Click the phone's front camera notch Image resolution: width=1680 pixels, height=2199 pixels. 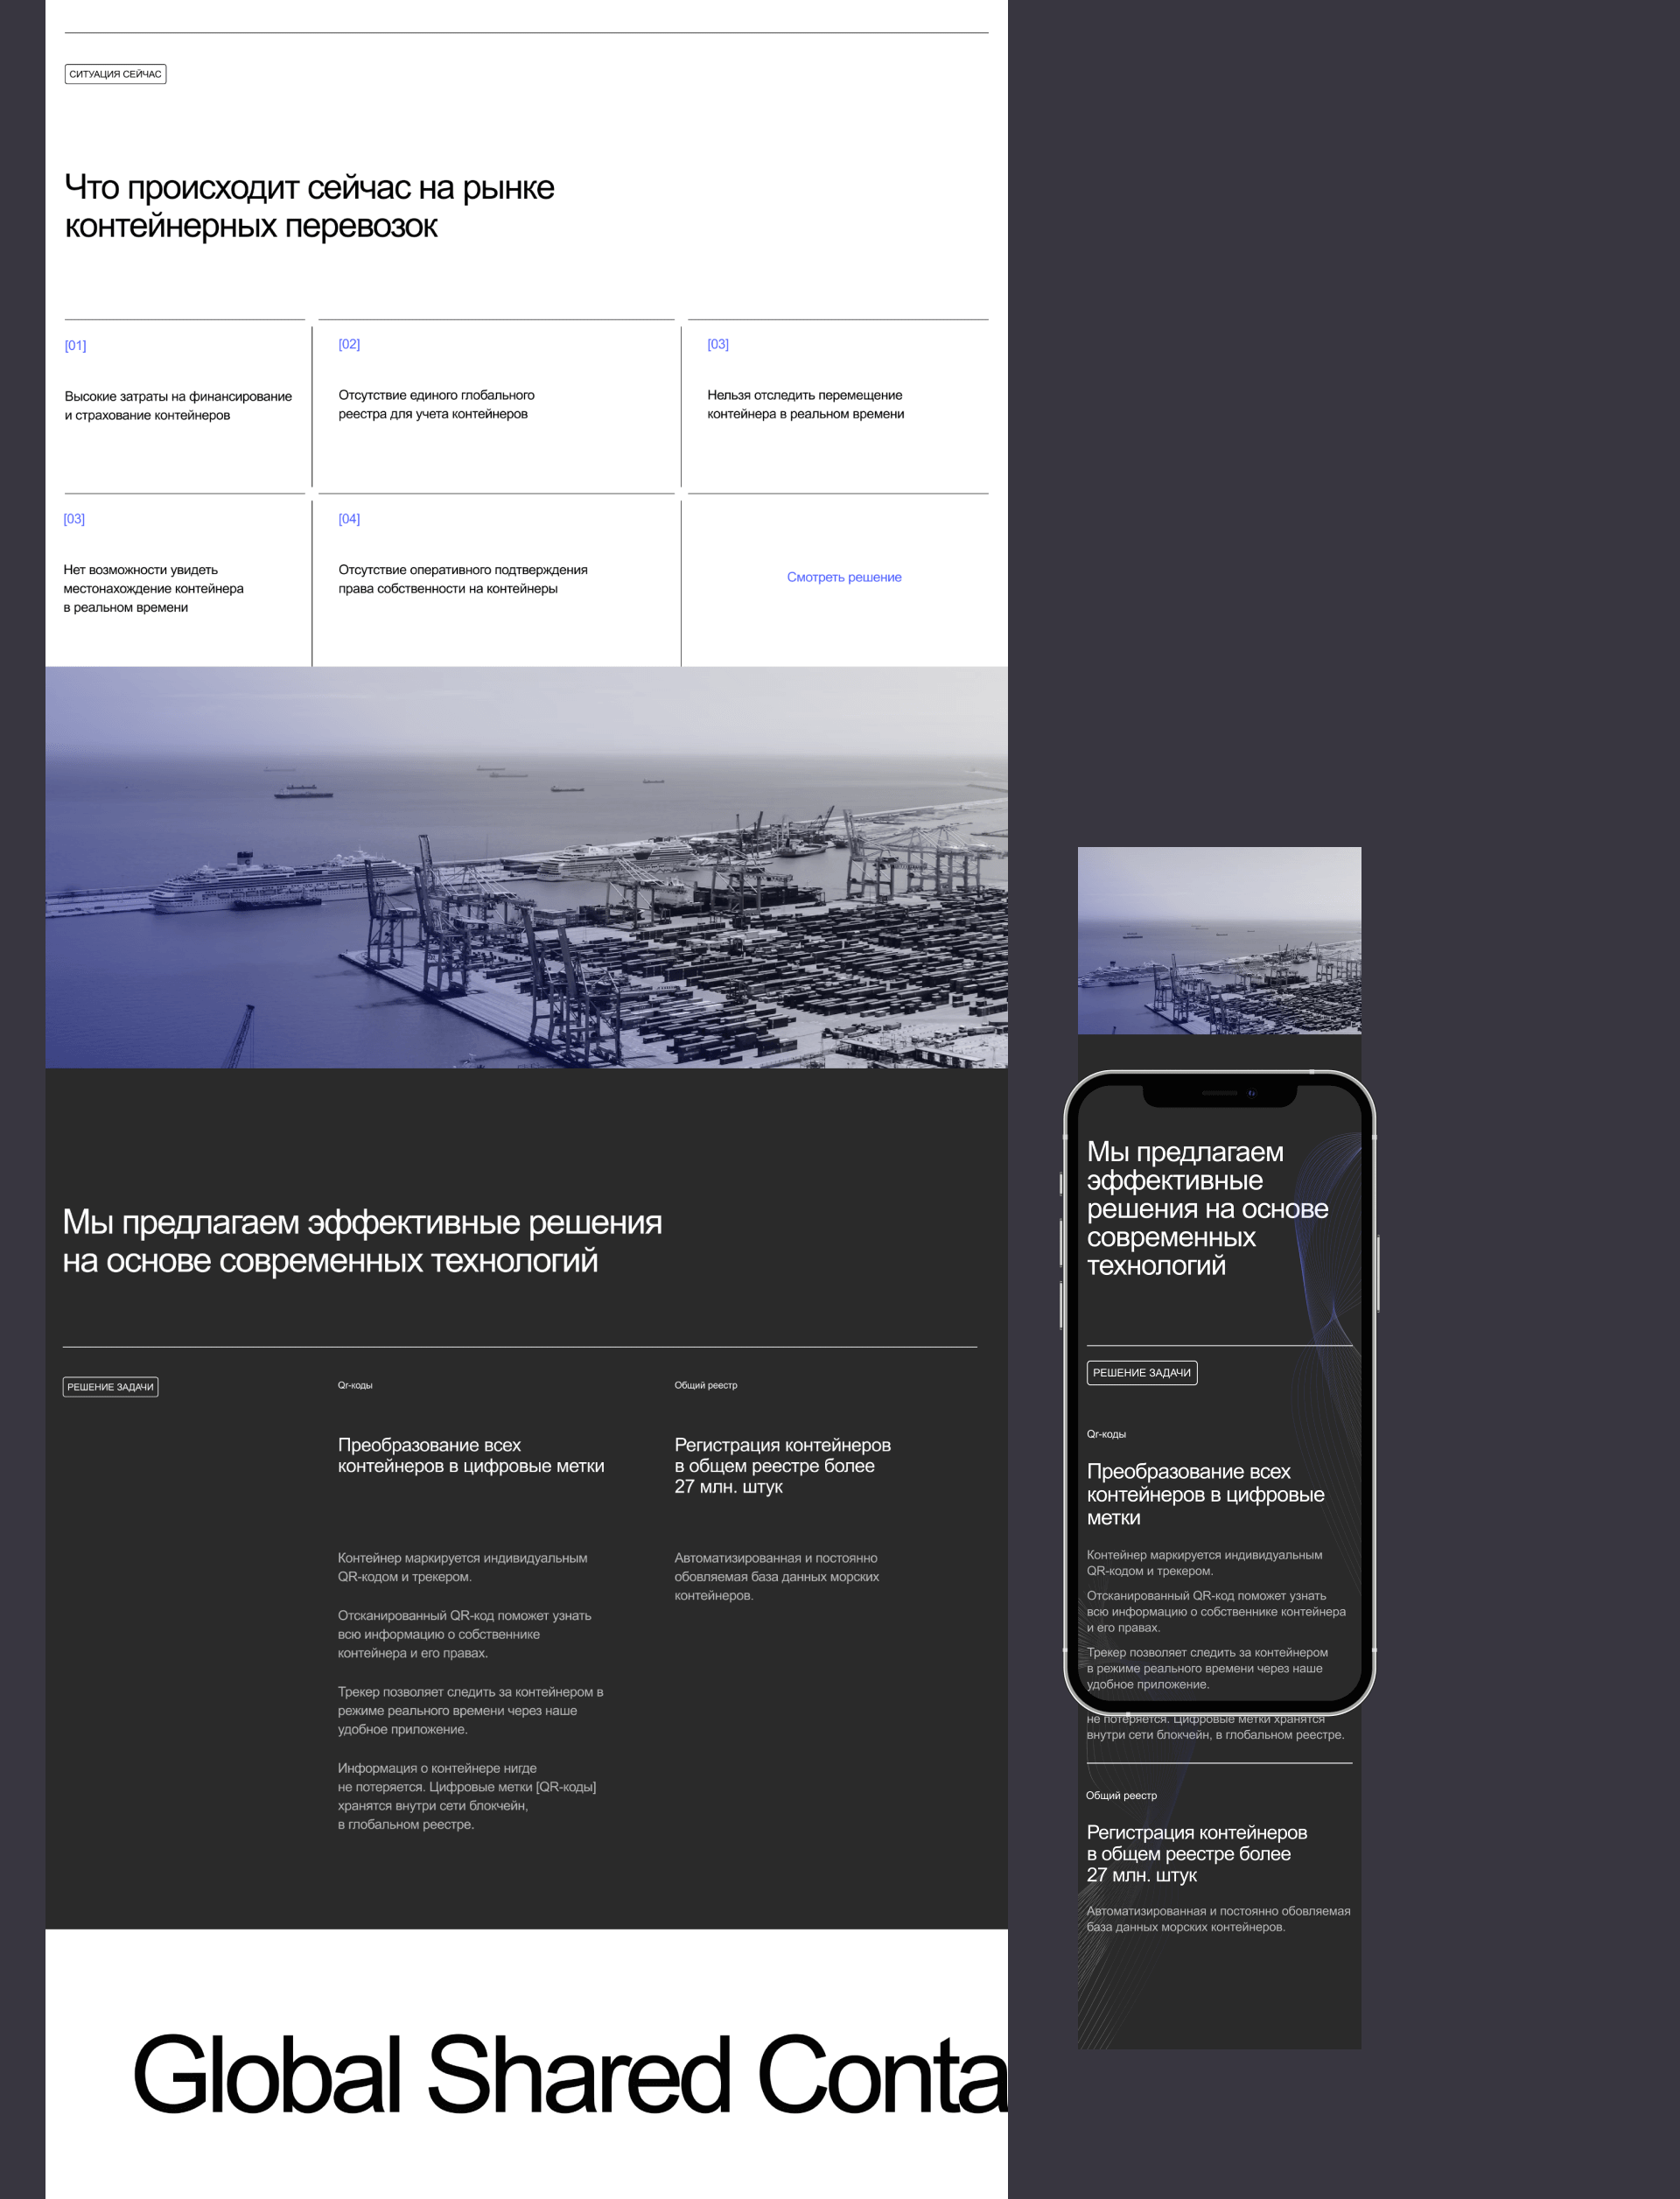pos(1219,1093)
